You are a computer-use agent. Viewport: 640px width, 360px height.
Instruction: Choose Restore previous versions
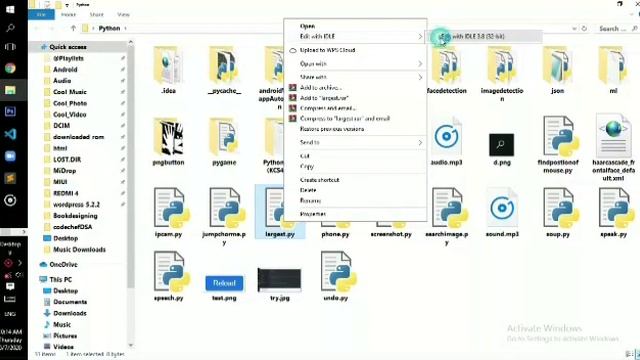355,129
